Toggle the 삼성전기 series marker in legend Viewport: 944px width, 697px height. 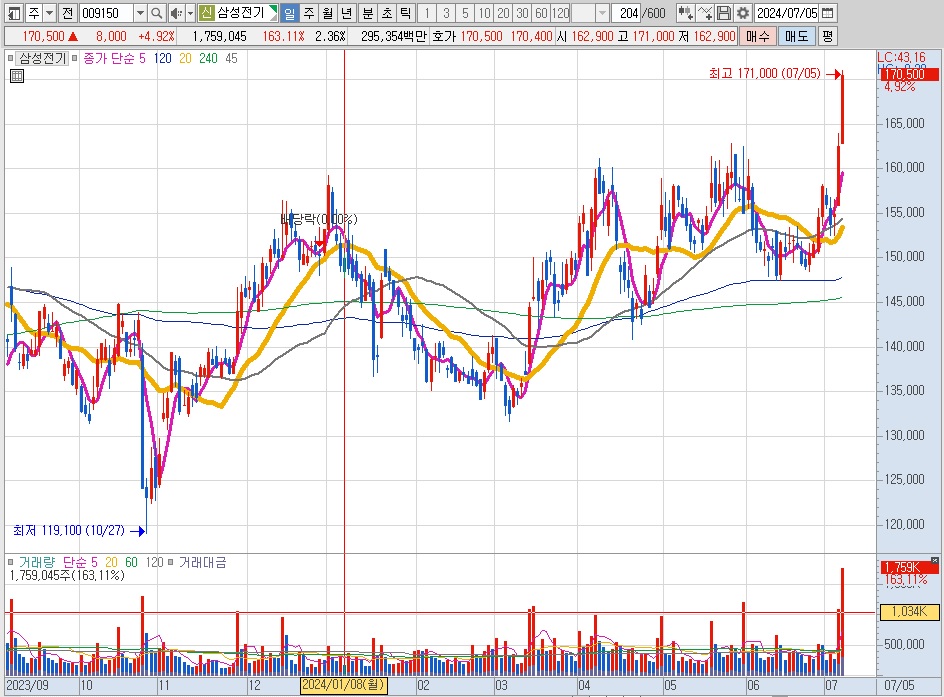coord(10,58)
